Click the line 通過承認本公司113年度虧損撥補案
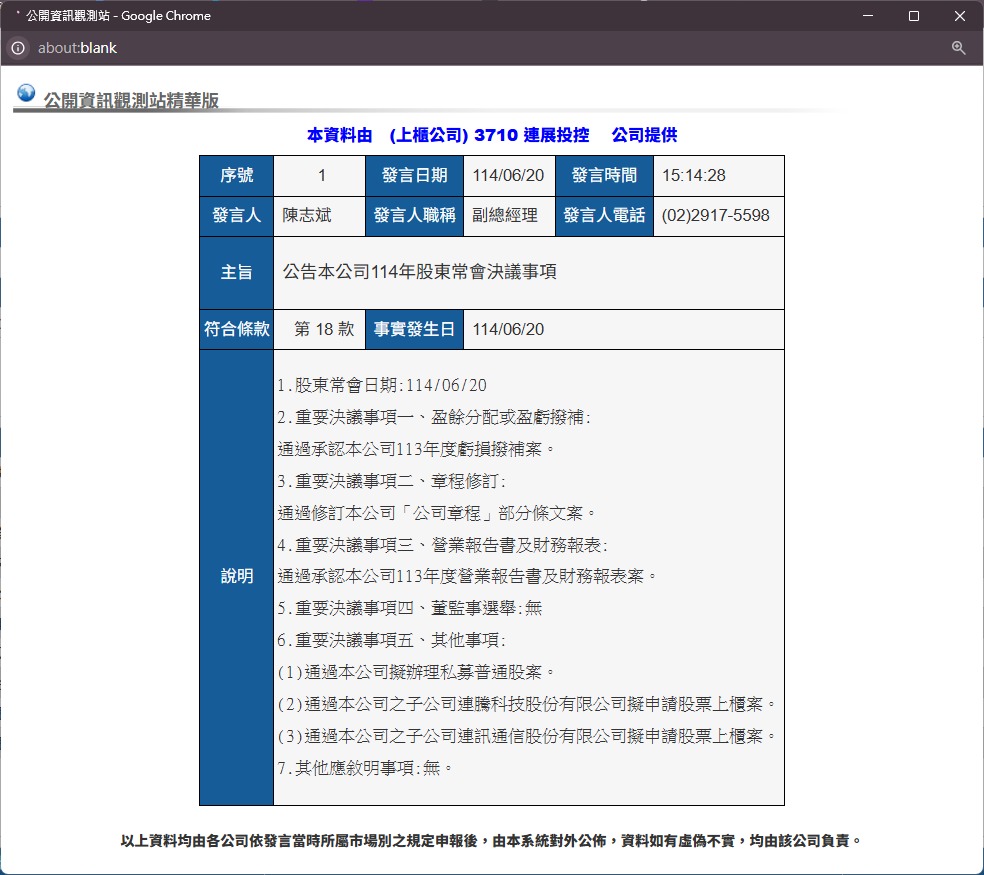 tap(416, 449)
